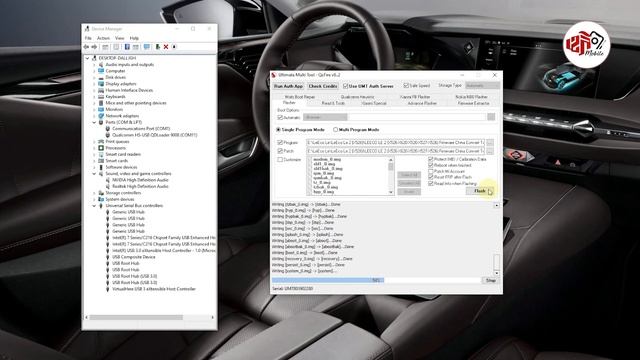Open Help menu in Device Manager
Viewport: 640px width, 360px height.
(x=134, y=38)
